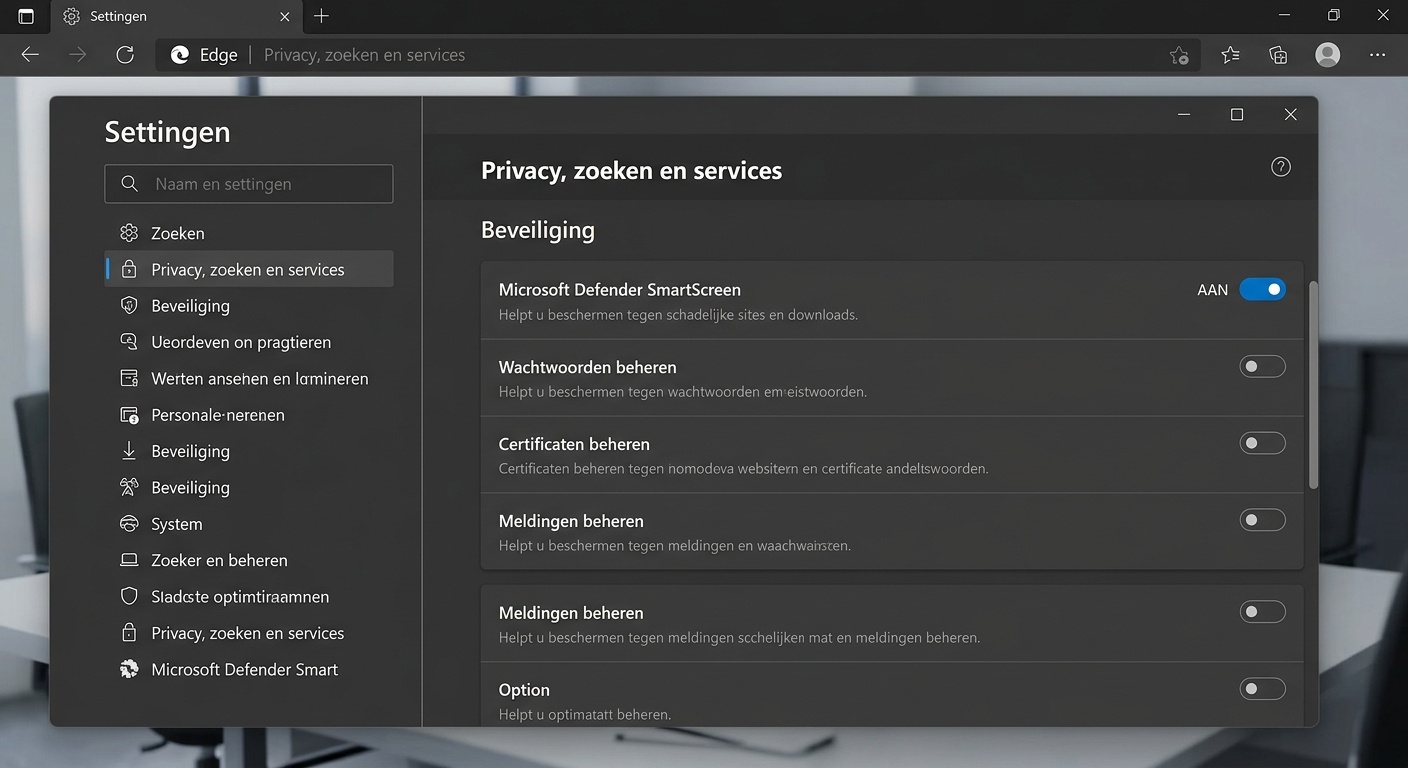This screenshot has width=1408, height=768.
Task: Click the Microsoft Defender SmartScreen title
Action: [620, 290]
